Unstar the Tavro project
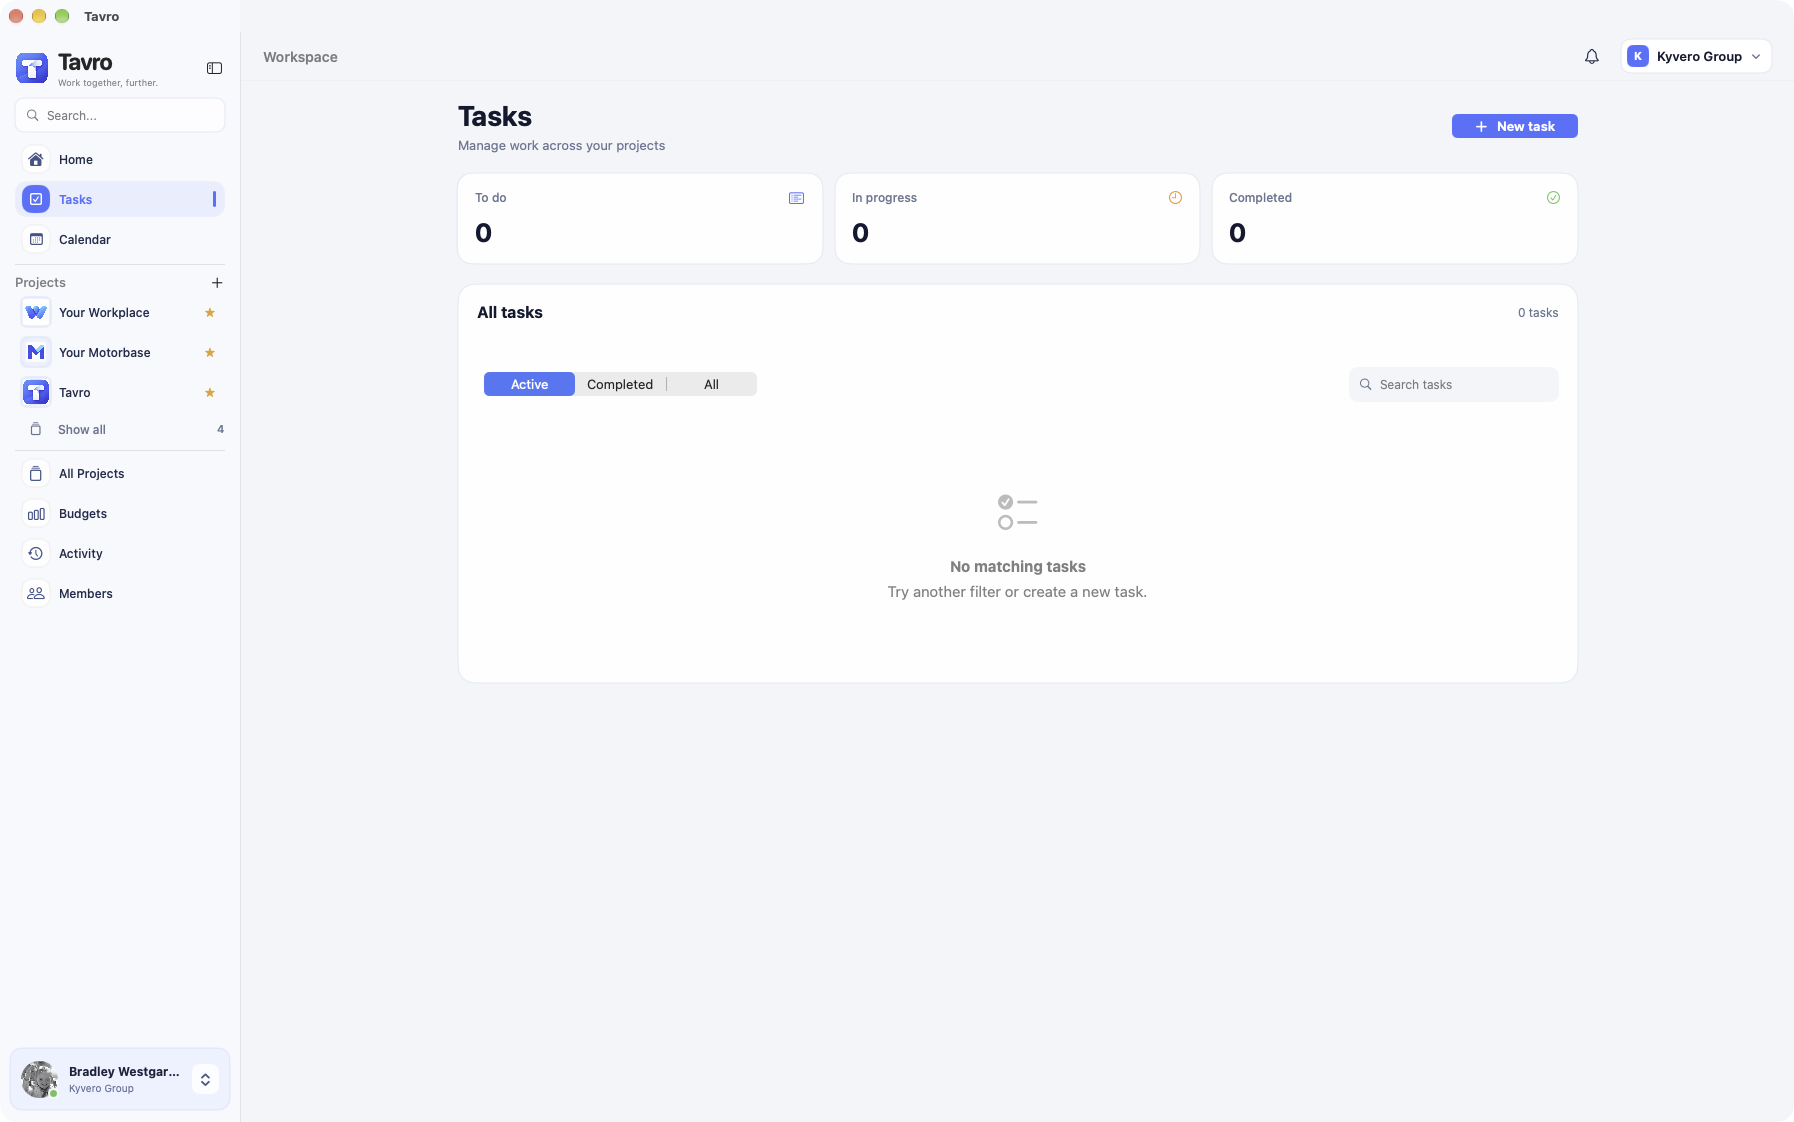 click(210, 393)
